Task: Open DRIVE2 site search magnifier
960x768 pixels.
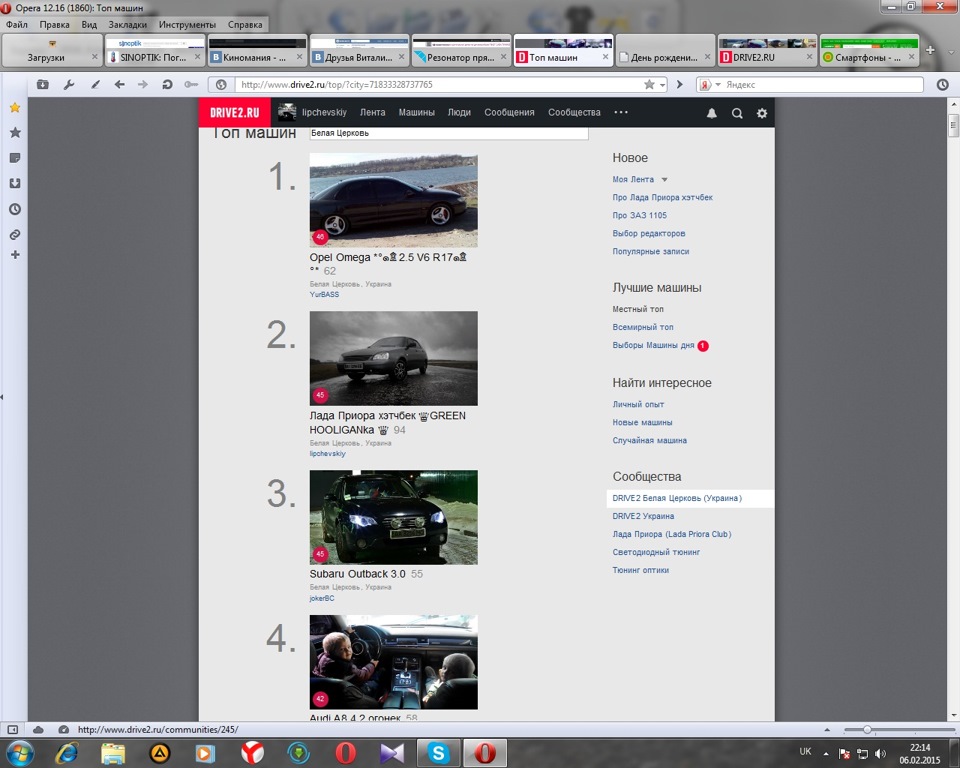Action: 737,113
